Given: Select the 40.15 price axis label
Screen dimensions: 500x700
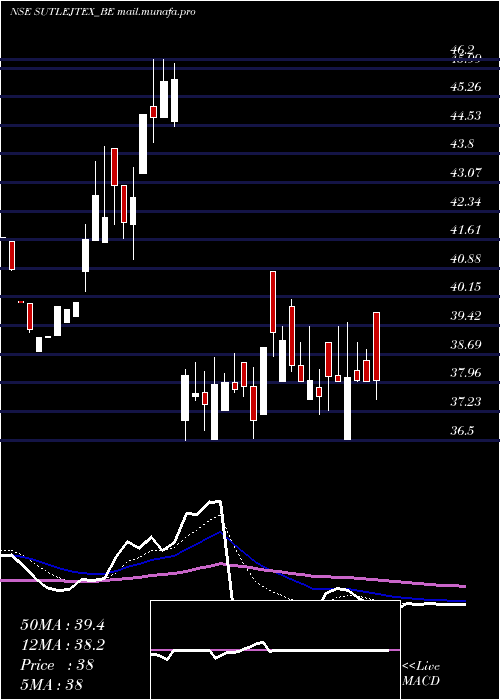Looking at the screenshot, I should [466, 287].
